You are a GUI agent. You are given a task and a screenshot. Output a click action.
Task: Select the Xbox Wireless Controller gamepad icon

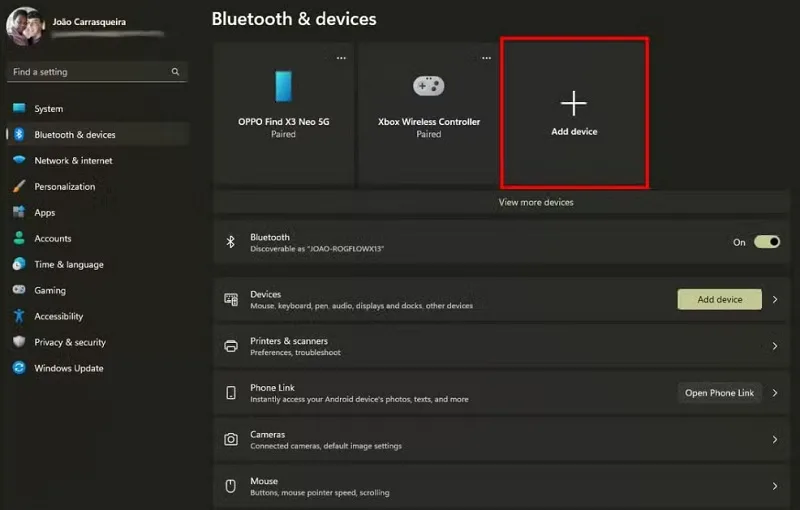[x=429, y=86]
